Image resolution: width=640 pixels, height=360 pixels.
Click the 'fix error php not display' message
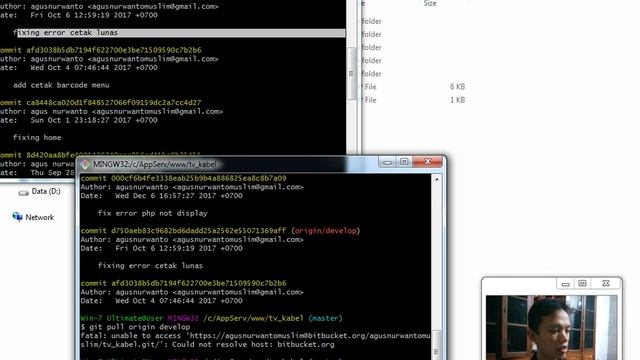tap(153, 213)
